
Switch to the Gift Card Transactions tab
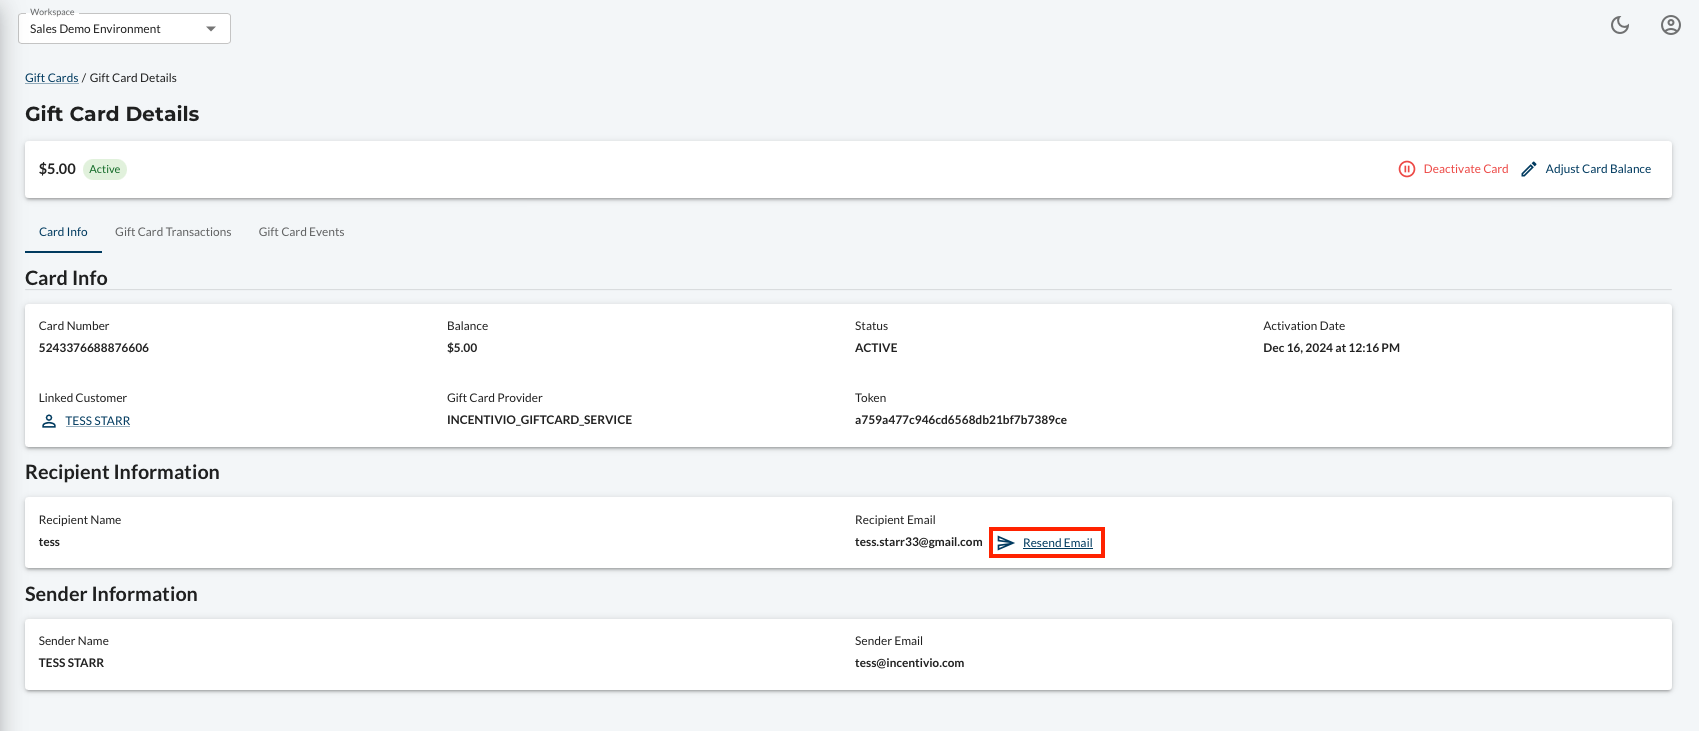[x=173, y=232]
